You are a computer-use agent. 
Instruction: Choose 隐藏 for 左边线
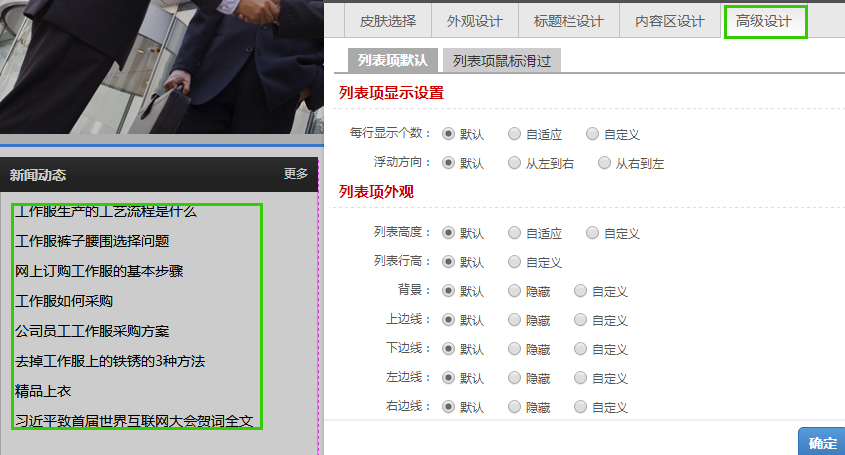[515, 378]
